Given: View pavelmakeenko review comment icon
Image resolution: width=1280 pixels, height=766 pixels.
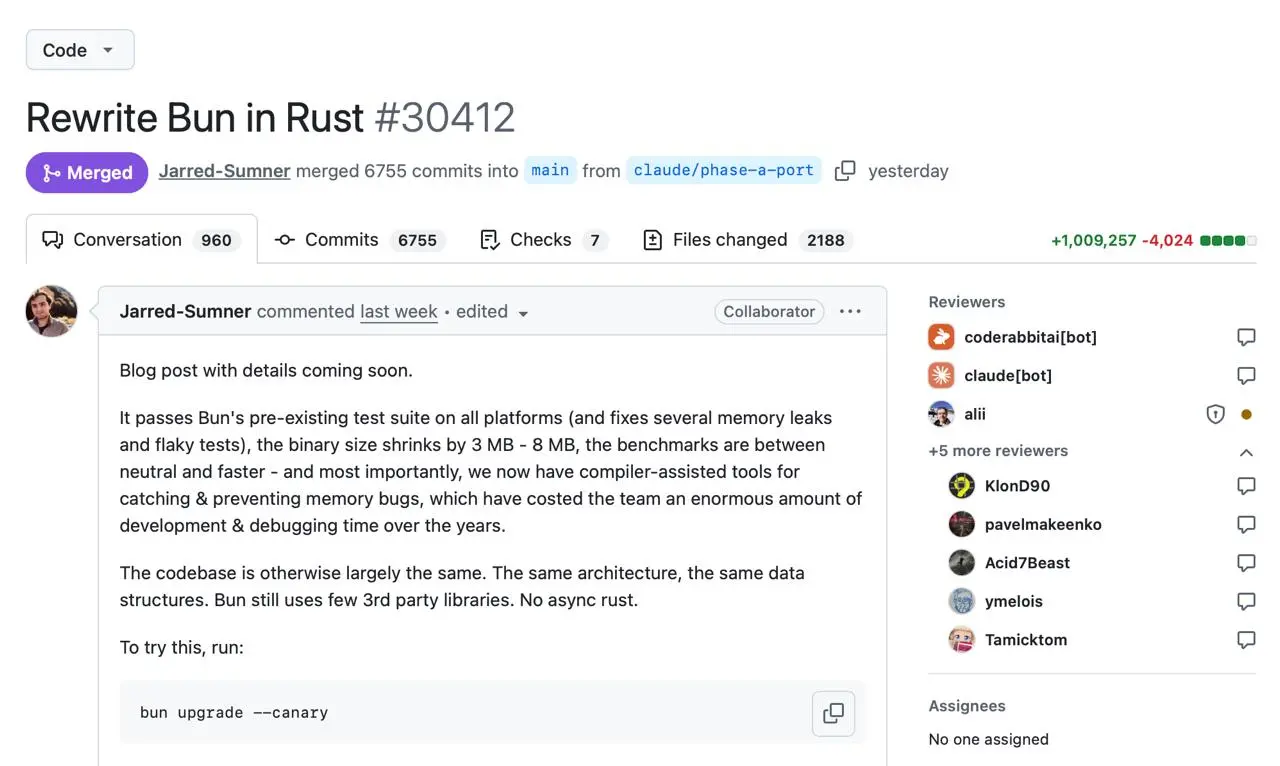Looking at the screenshot, I should point(1246,524).
